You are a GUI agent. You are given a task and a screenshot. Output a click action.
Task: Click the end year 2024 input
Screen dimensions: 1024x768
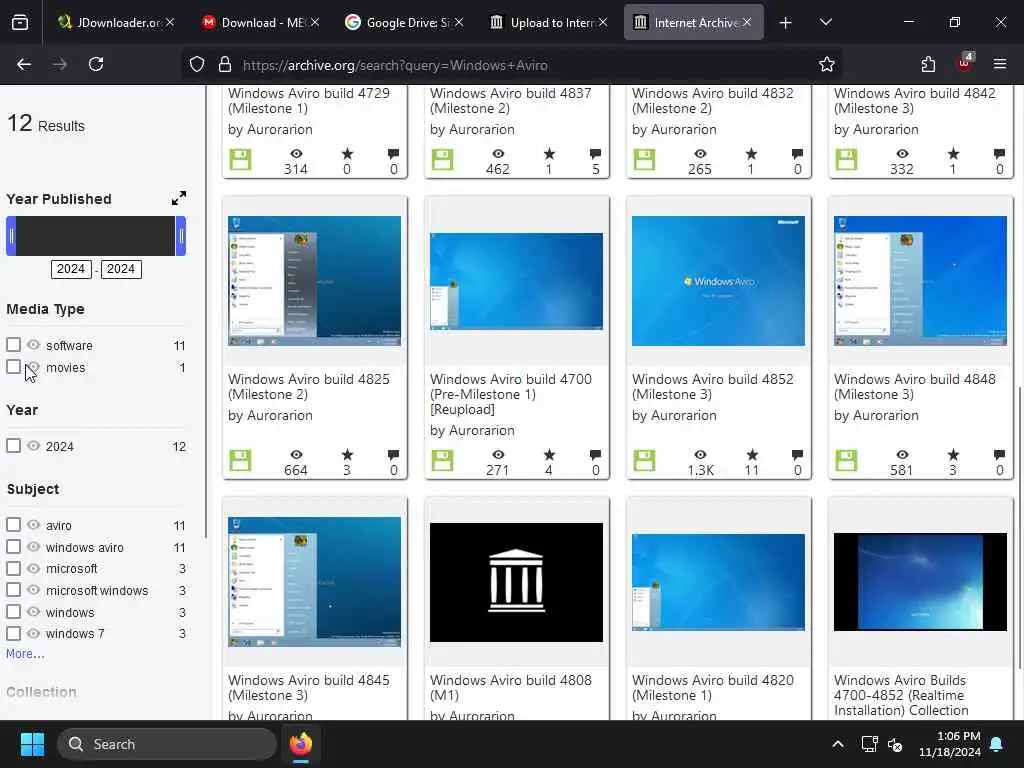point(121,269)
